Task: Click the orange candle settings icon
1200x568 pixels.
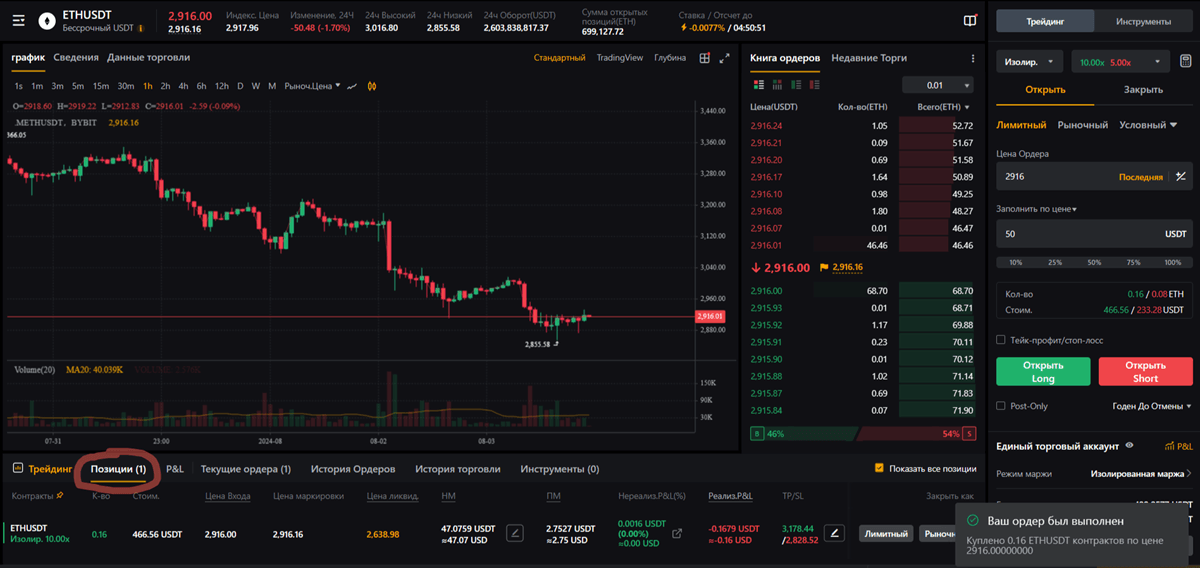Action: 371,86
